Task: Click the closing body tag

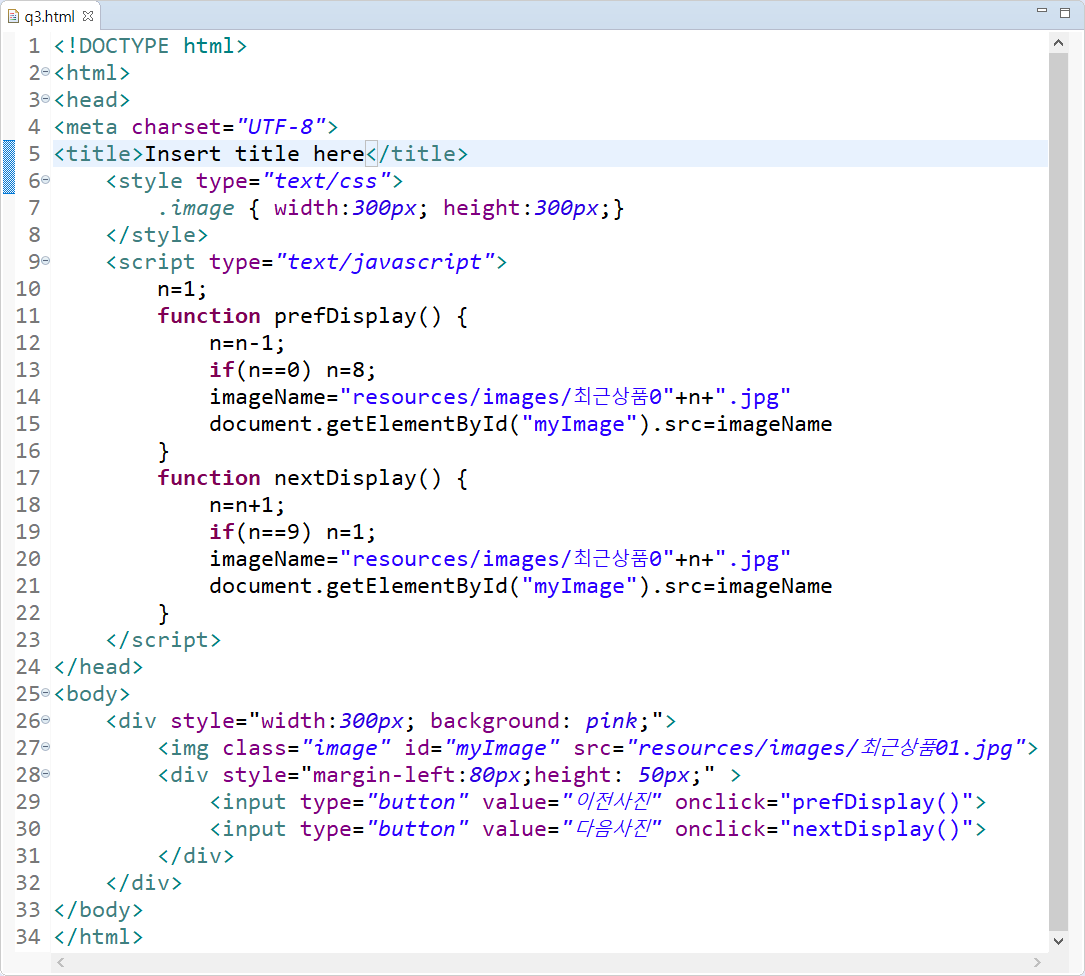Action: [x=98, y=910]
